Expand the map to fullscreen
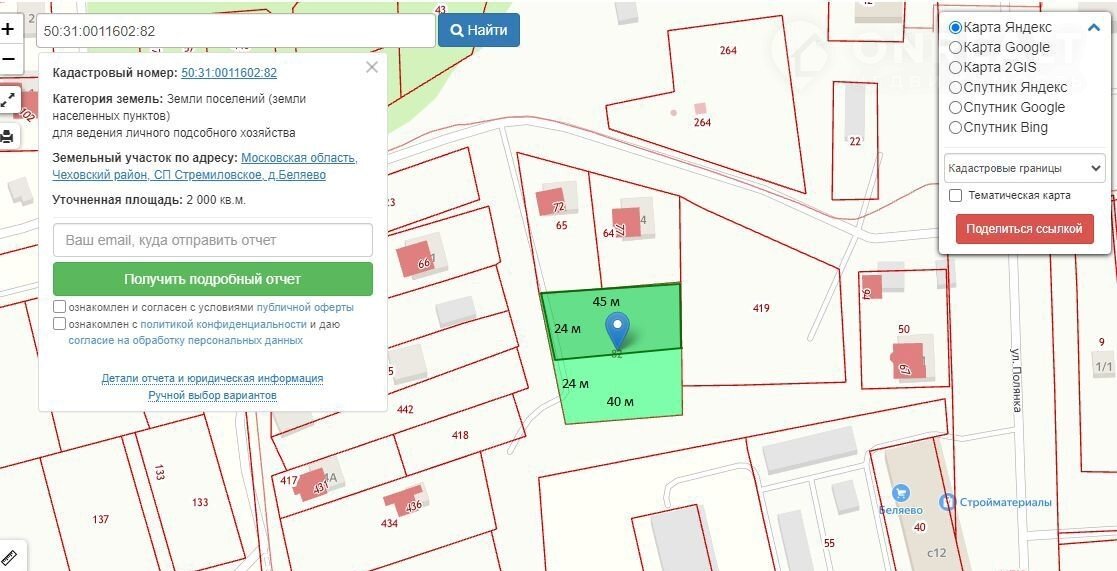The width and height of the screenshot is (1117, 571). coord(8,99)
